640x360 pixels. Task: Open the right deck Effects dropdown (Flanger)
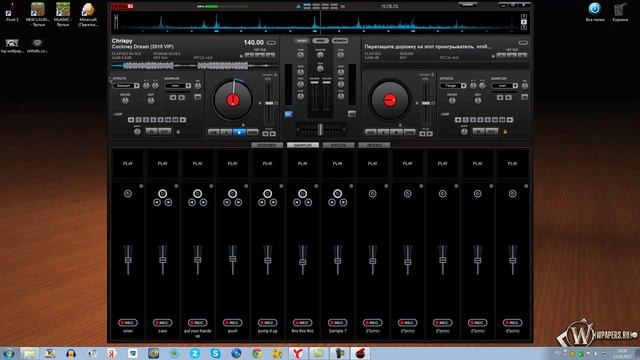point(453,86)
